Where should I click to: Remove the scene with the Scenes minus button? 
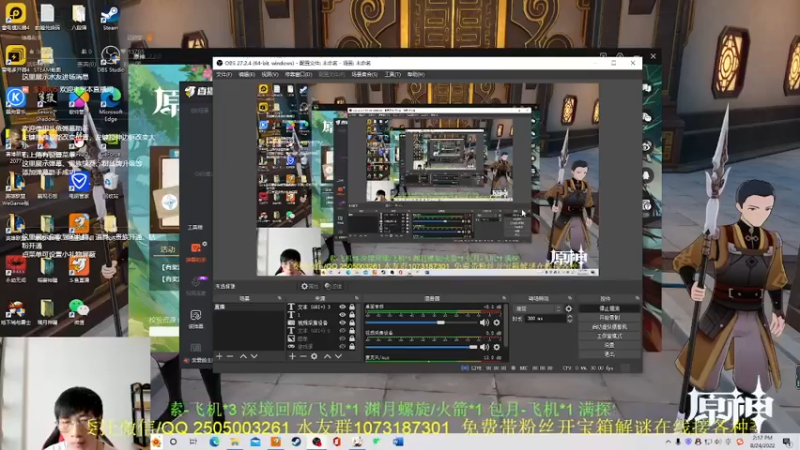click(x=230, y=356)
